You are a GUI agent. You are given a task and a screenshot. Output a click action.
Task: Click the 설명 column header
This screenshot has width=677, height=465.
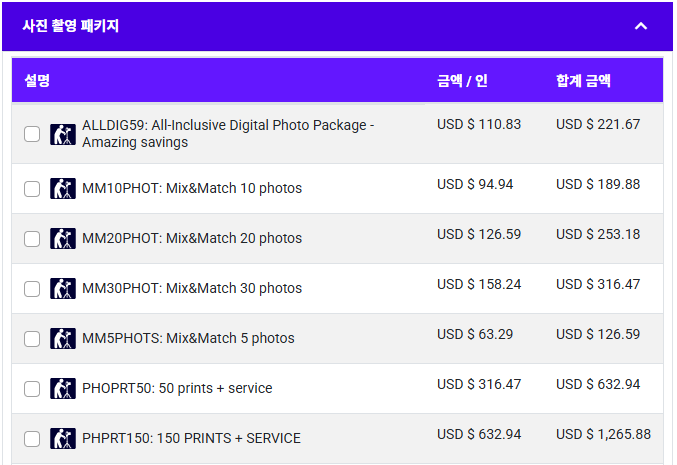pos(37,80)
